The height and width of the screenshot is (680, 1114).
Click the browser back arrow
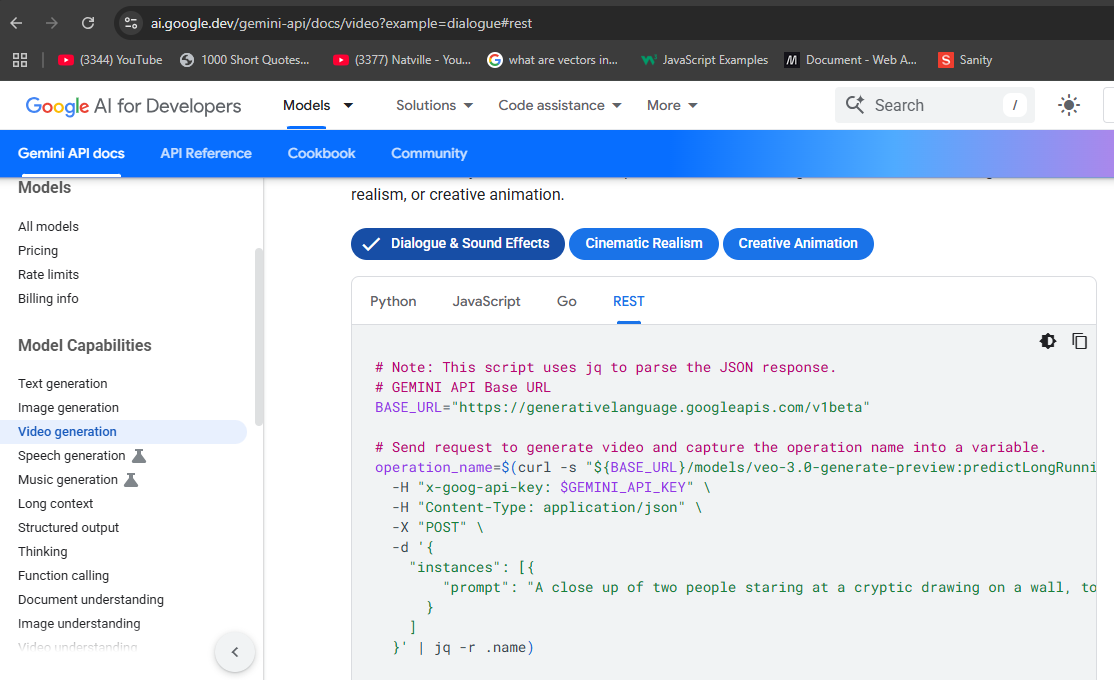tap(16, 23)
